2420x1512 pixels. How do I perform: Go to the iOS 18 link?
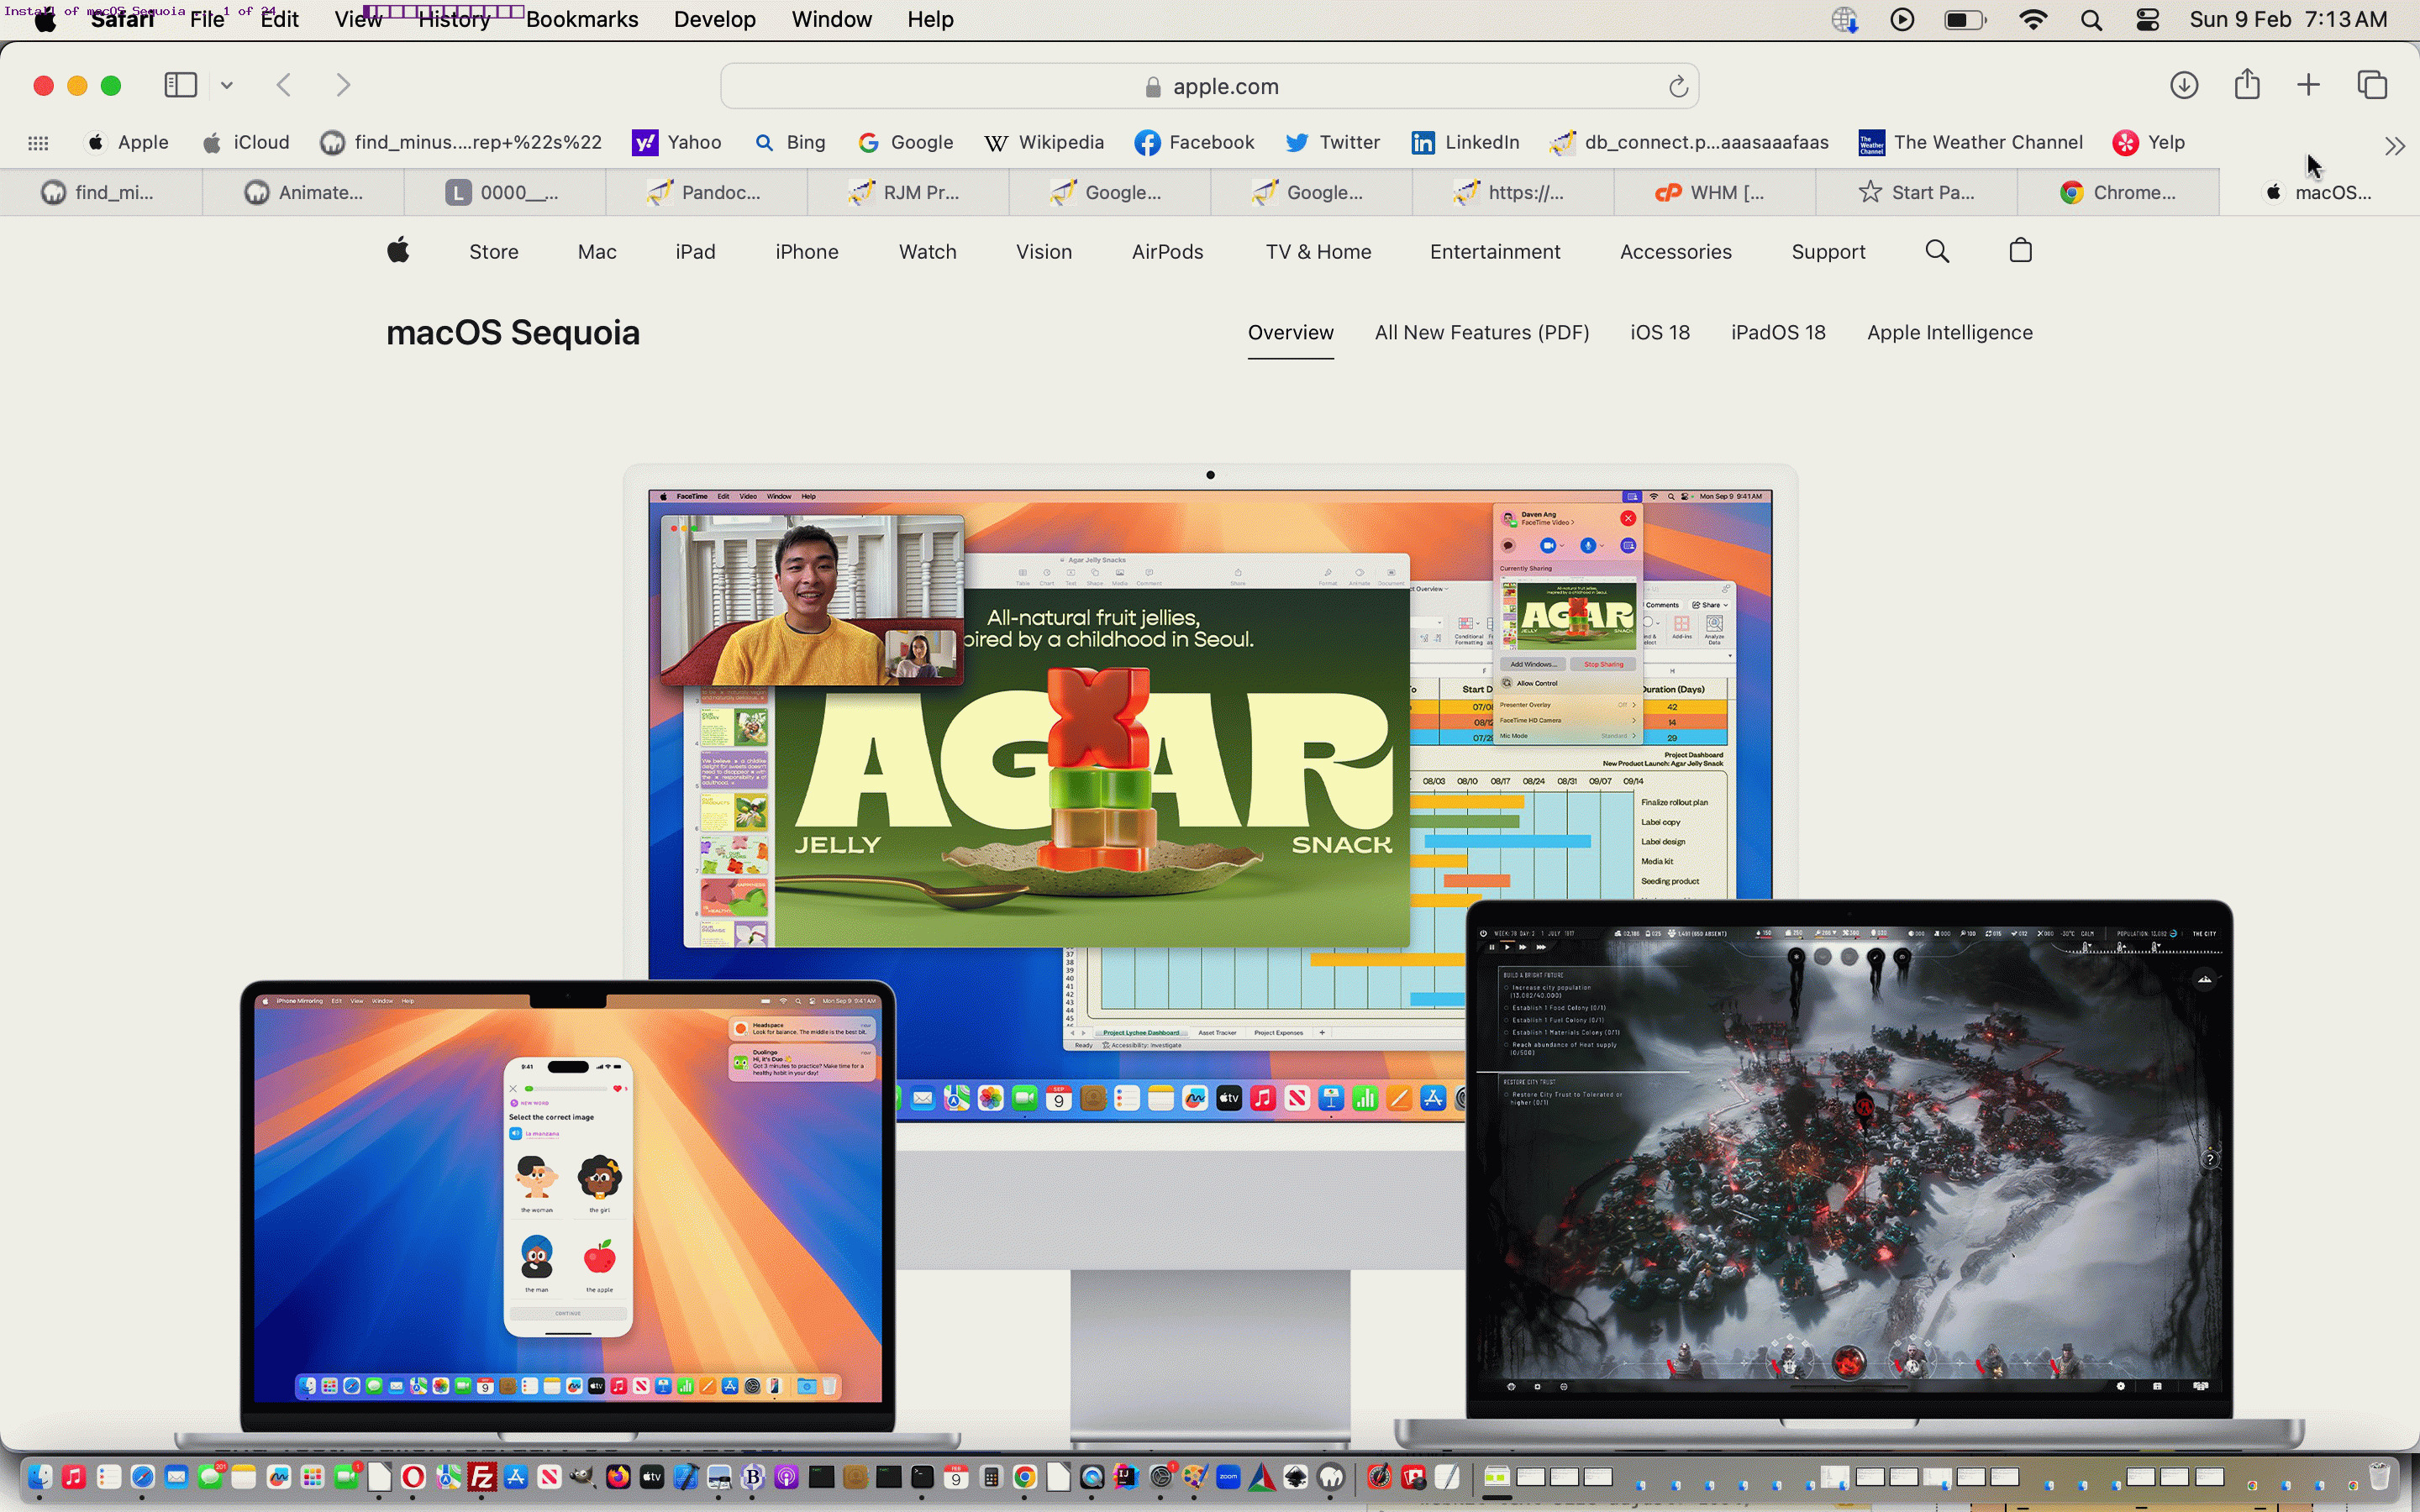tap(1660, 333)
